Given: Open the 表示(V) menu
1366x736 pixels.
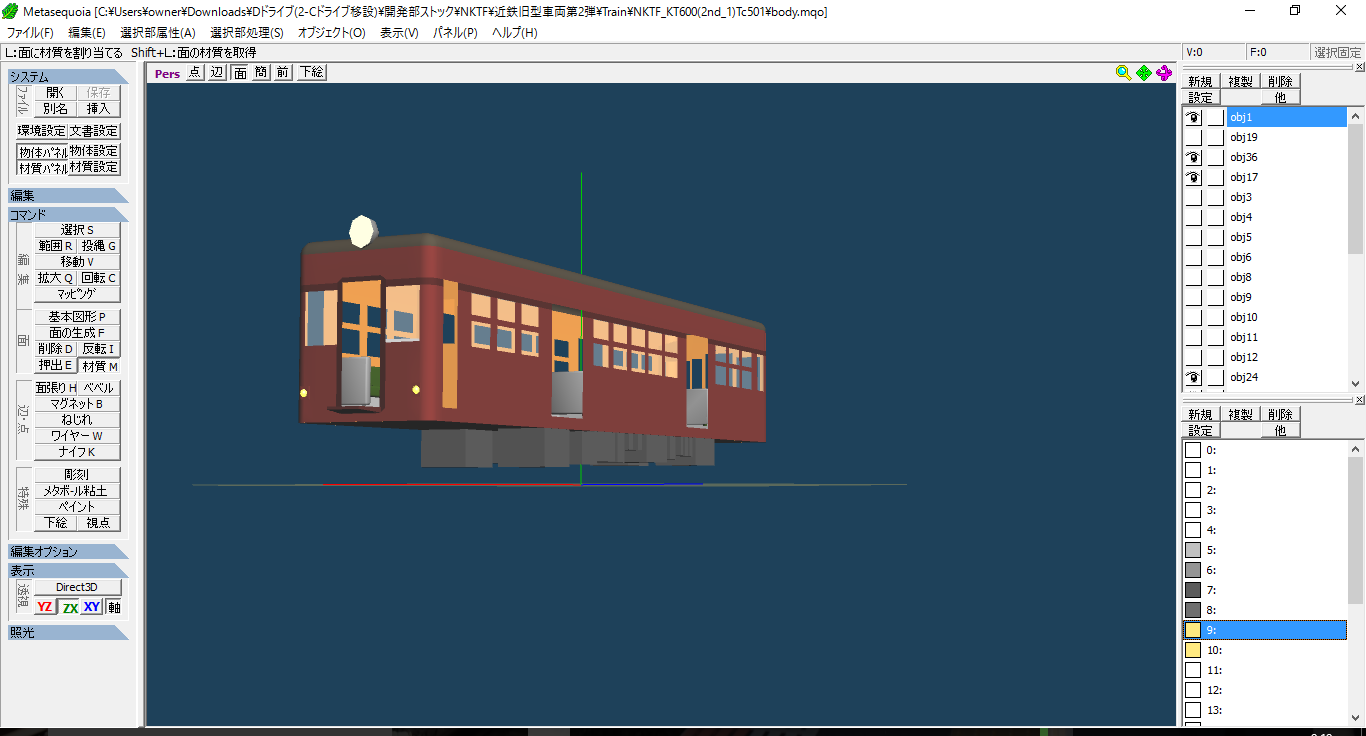Looking at the screenshot, I should pos(399,33).
